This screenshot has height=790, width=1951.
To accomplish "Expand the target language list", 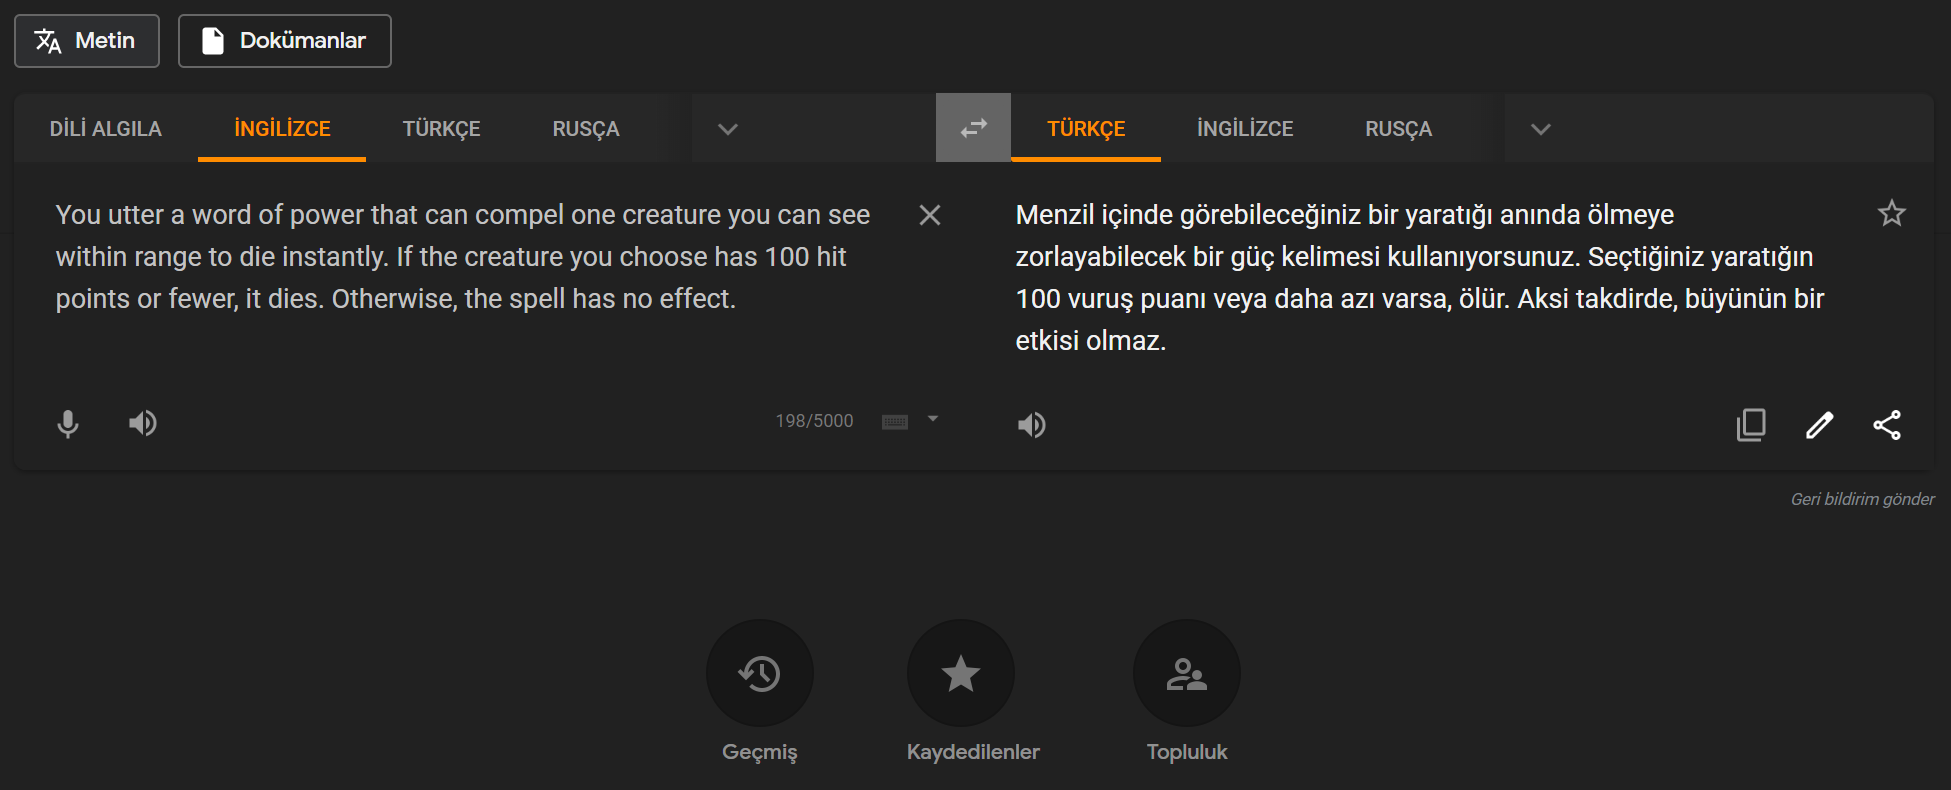I will tap(1540, 129).
